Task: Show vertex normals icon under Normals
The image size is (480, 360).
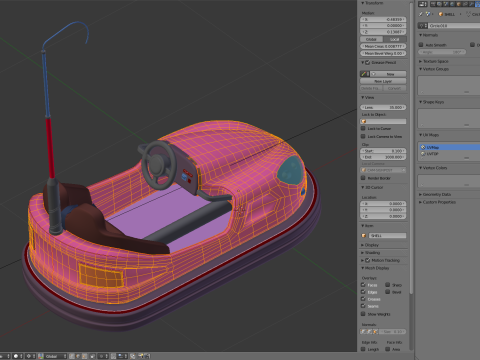Action: [363, 332]
